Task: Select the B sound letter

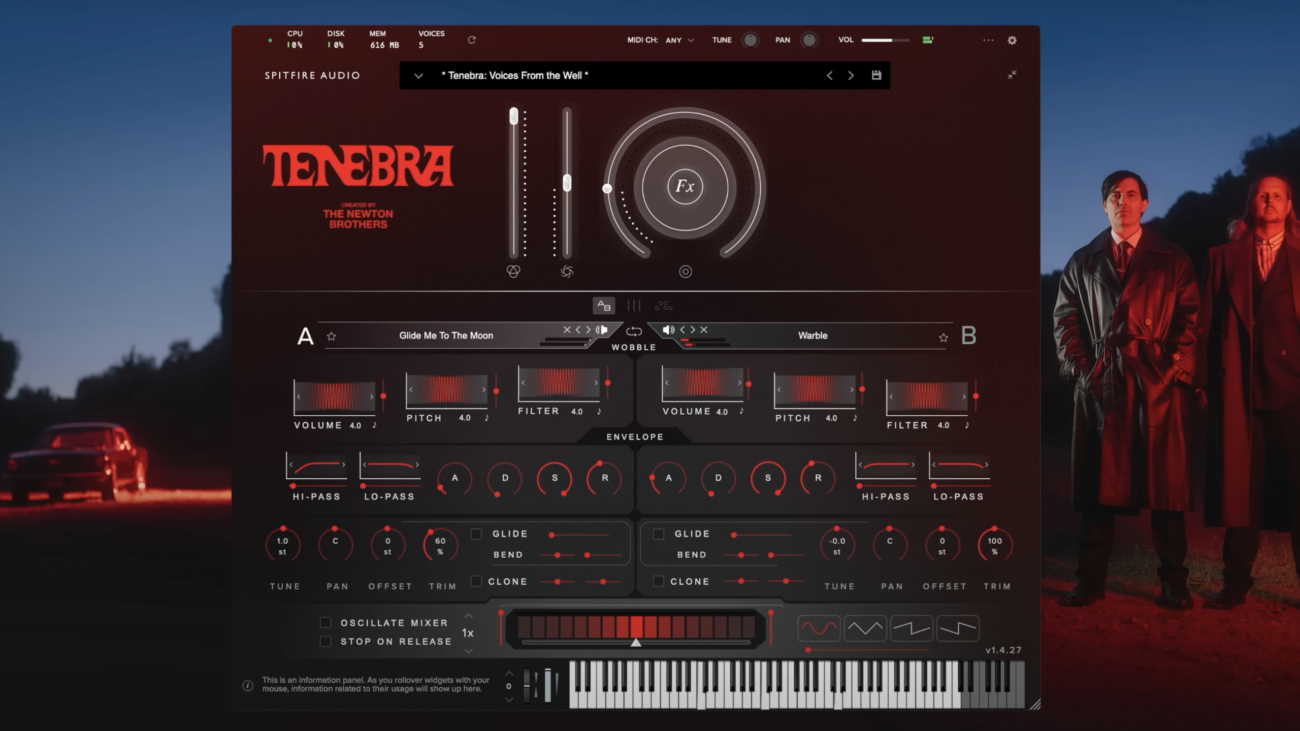Action: coord(968,336)
